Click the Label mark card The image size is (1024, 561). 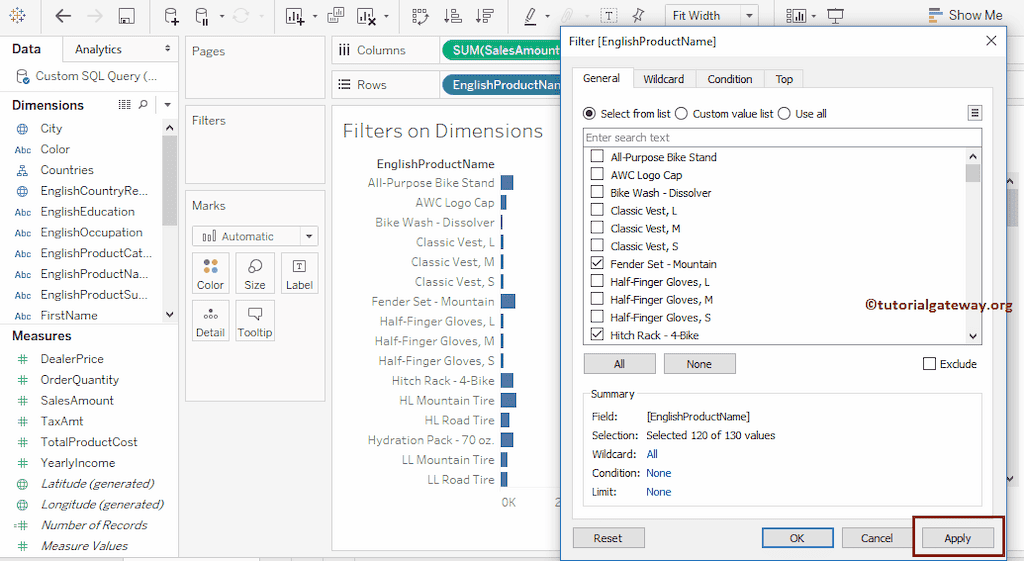pos(299,274)
